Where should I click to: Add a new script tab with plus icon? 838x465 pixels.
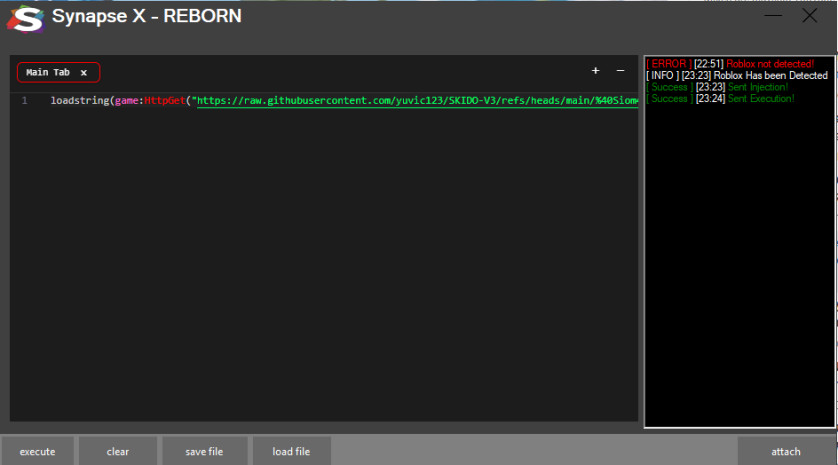pos(596,71)
